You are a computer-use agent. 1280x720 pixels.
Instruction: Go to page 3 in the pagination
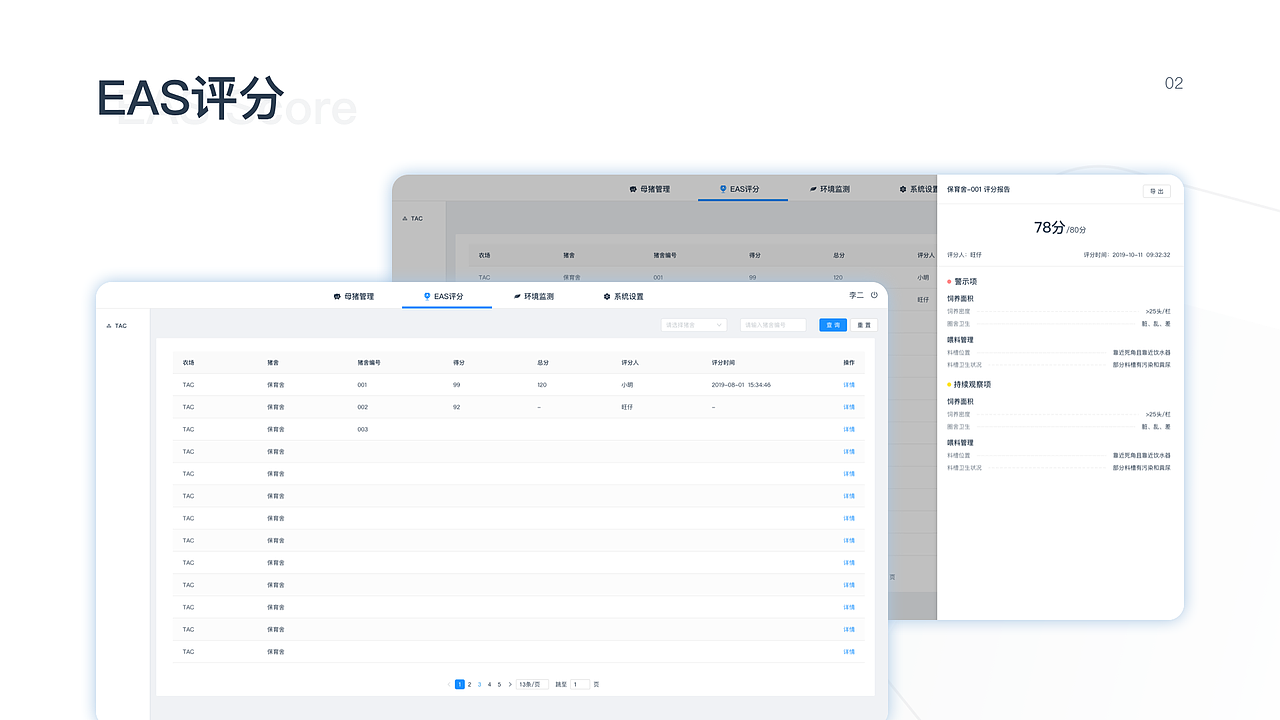click(480, 684)
